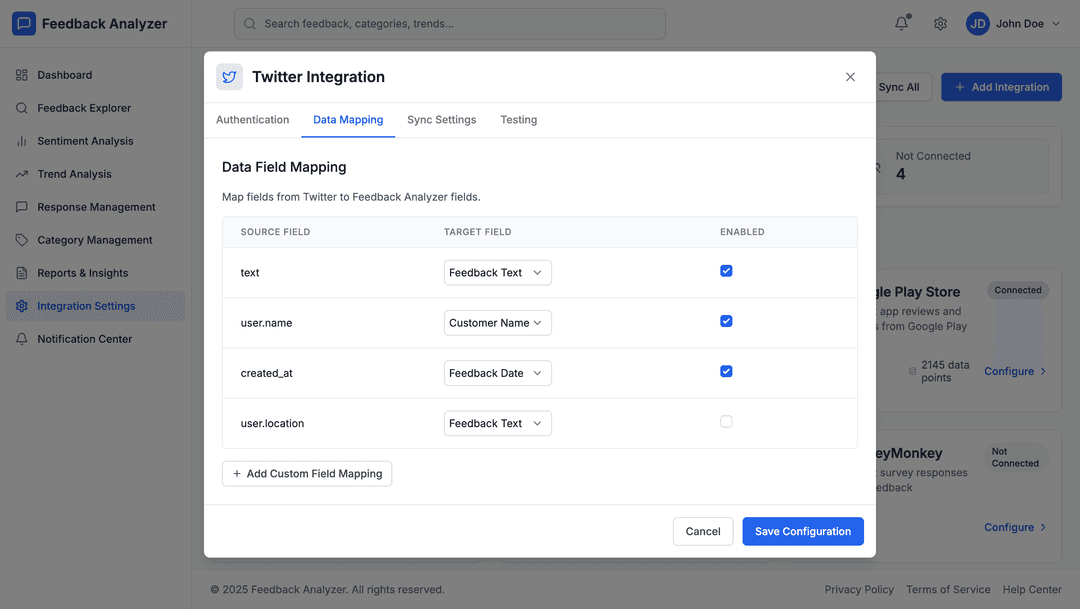Image resolution: width=1080 pixels, height=609 pixels.
Task: Open the Feedback Date dropdown
Action: point(497,372)
